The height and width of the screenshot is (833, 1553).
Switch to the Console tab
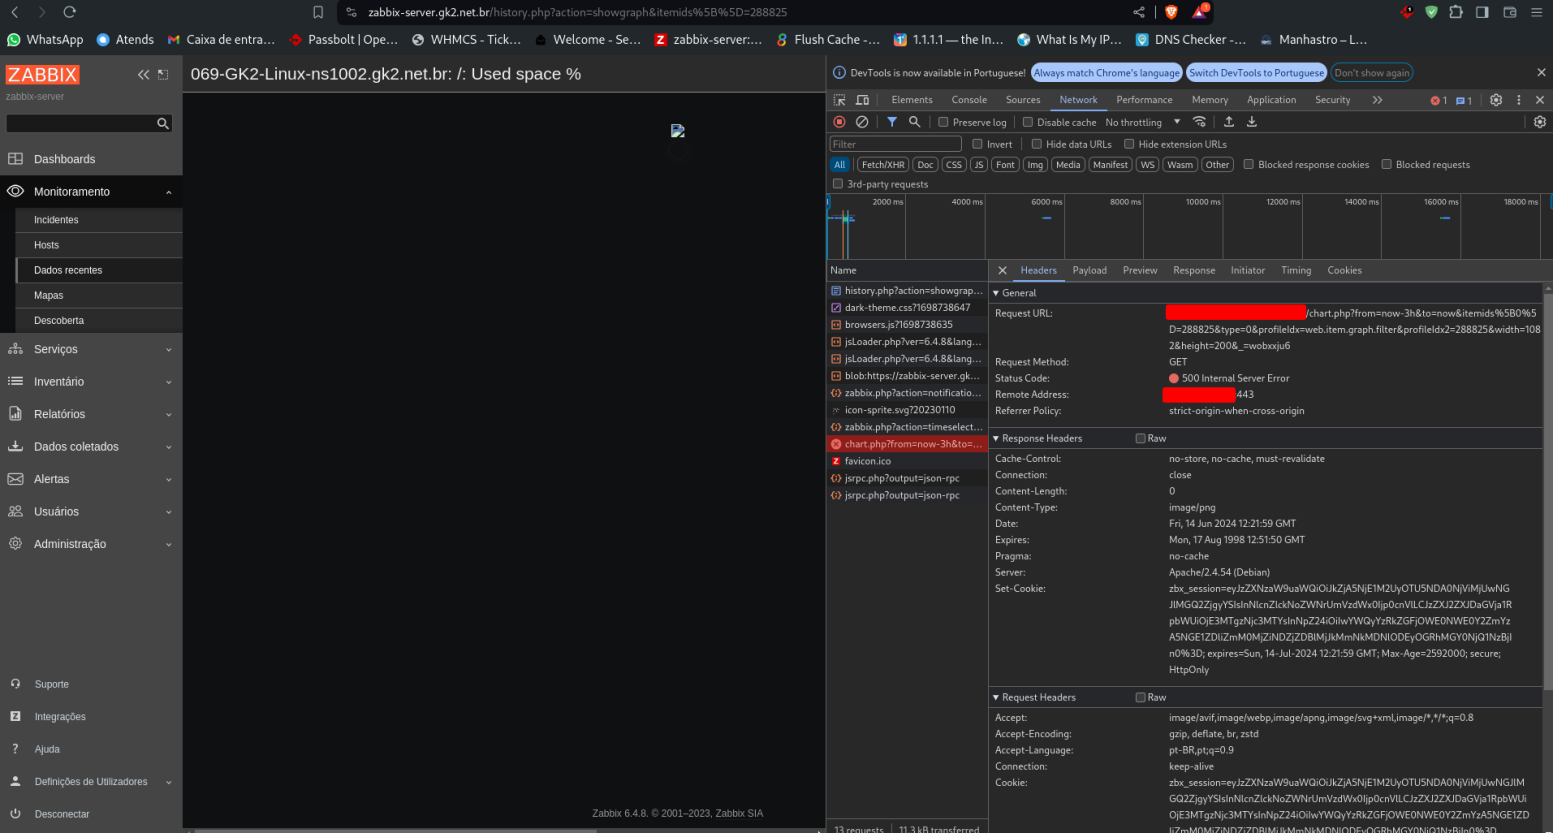(968, 100)
